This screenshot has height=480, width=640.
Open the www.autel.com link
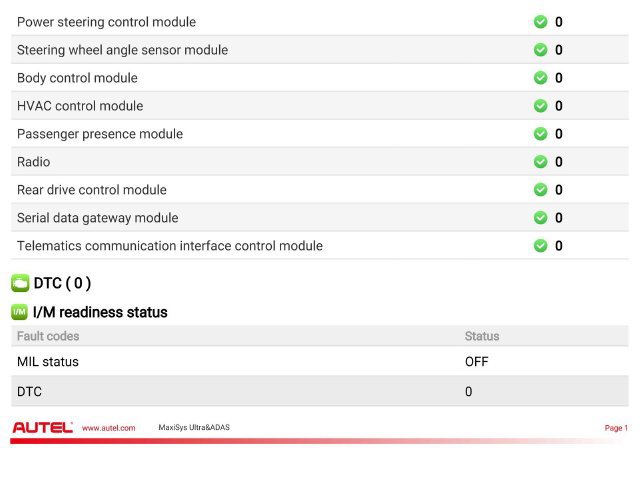pos(109,428)
